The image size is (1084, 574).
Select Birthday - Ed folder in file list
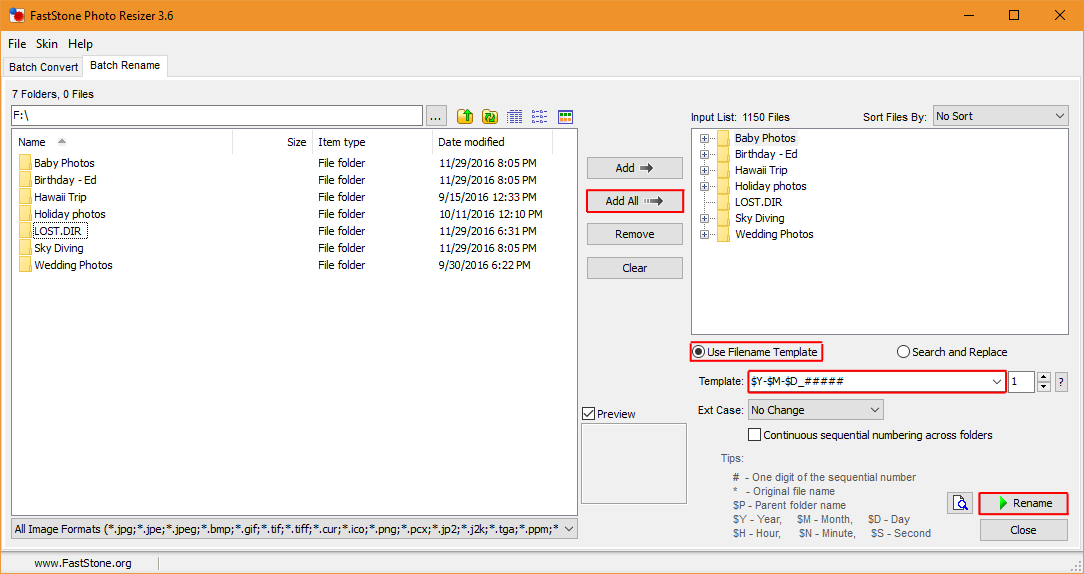[x=65, y=180]
